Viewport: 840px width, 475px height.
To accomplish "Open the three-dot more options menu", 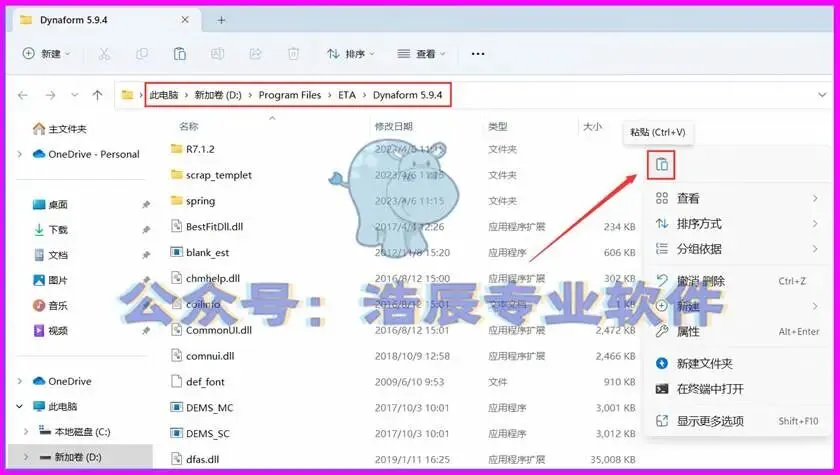I will [478, 54].
